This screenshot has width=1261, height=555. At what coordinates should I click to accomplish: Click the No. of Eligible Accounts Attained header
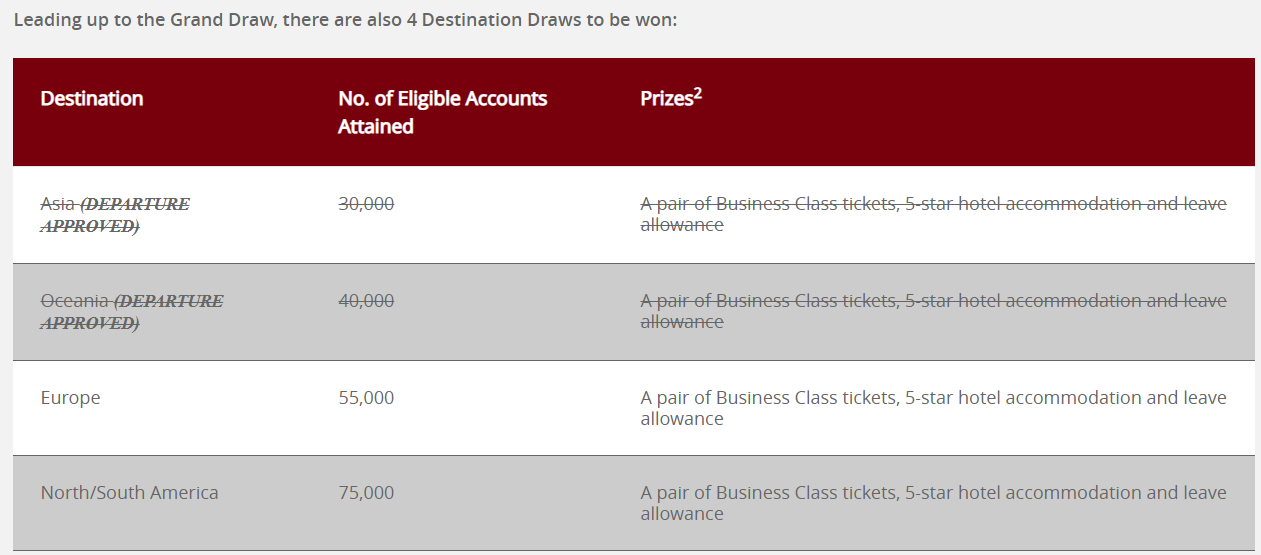[443, 112]
